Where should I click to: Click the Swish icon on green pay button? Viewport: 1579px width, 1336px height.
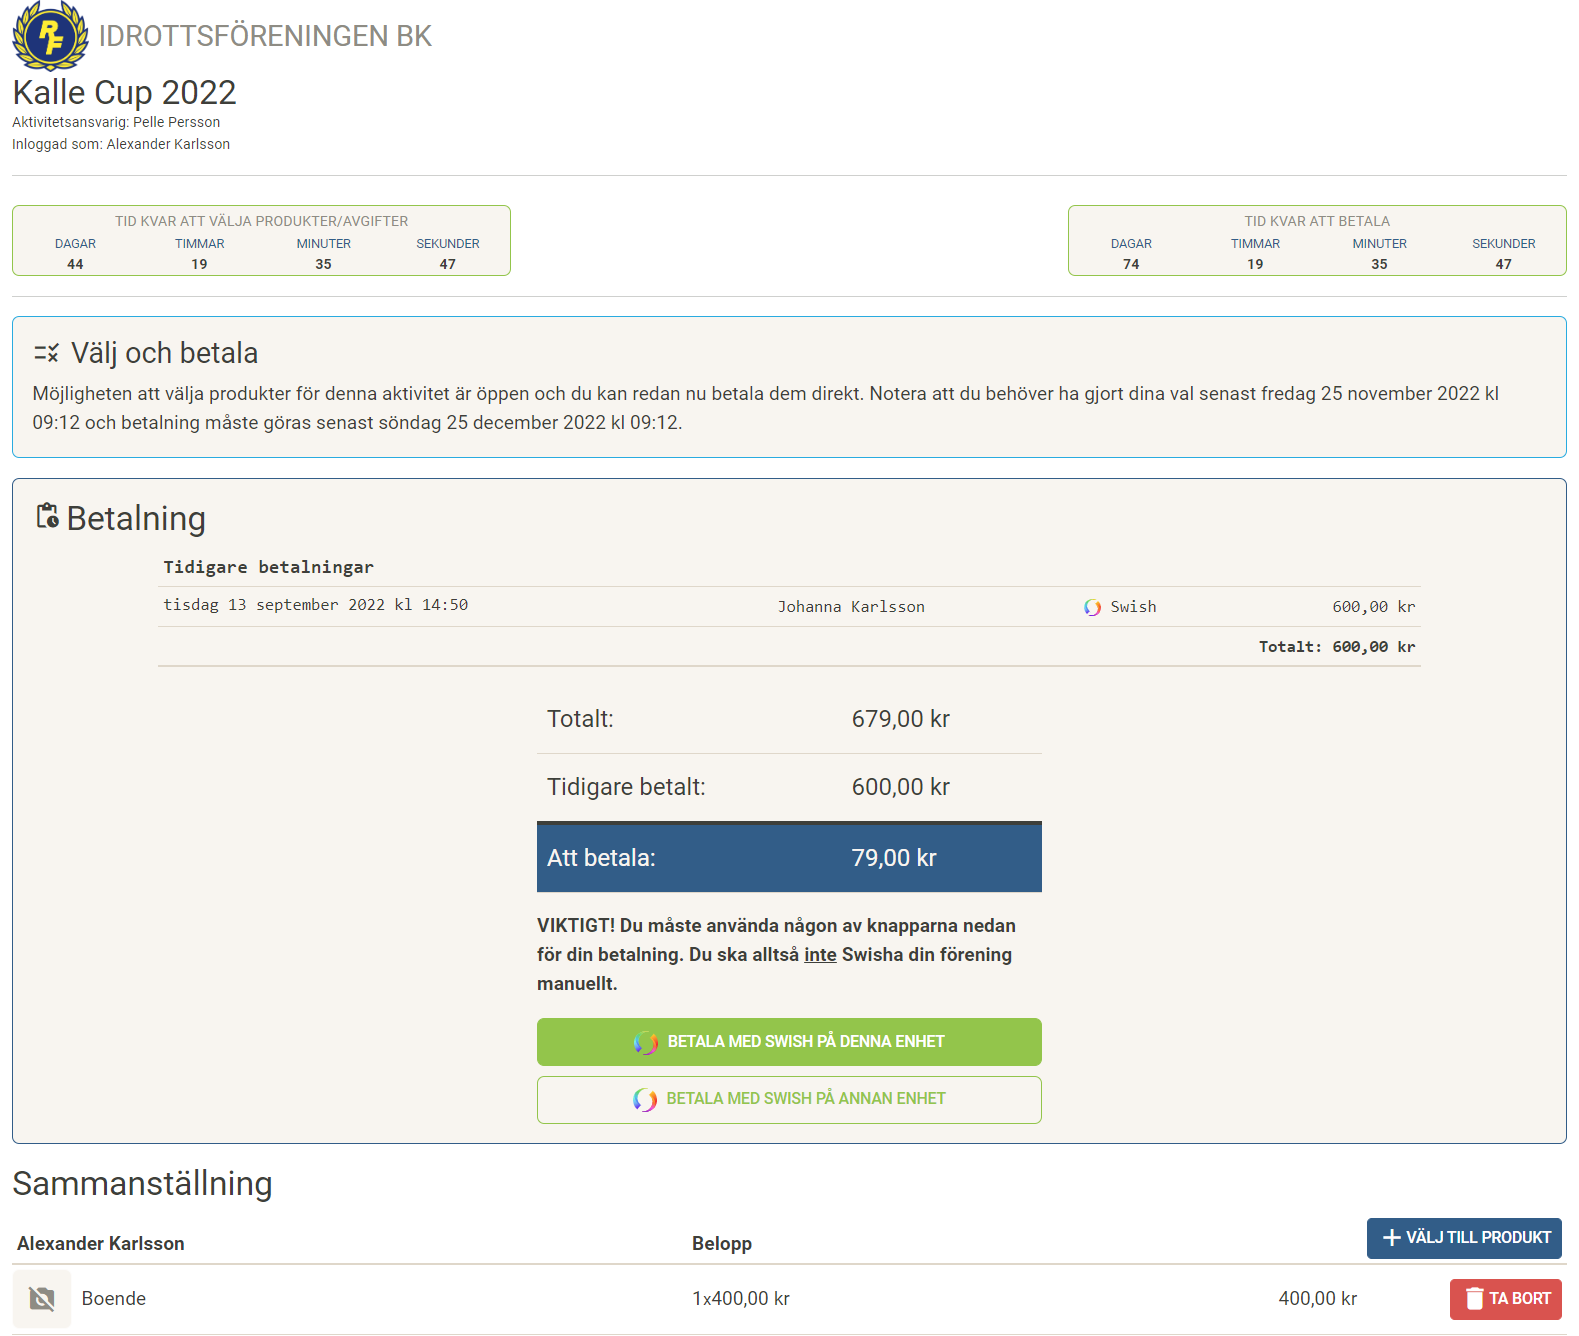646,1042
